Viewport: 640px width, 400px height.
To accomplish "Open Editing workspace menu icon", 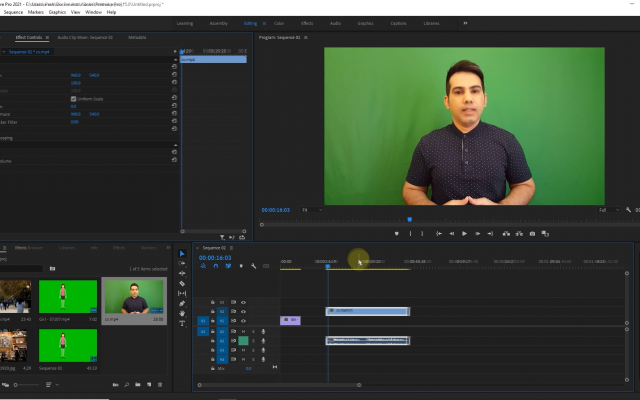I will pyautogui.click(x=264, y=24).
